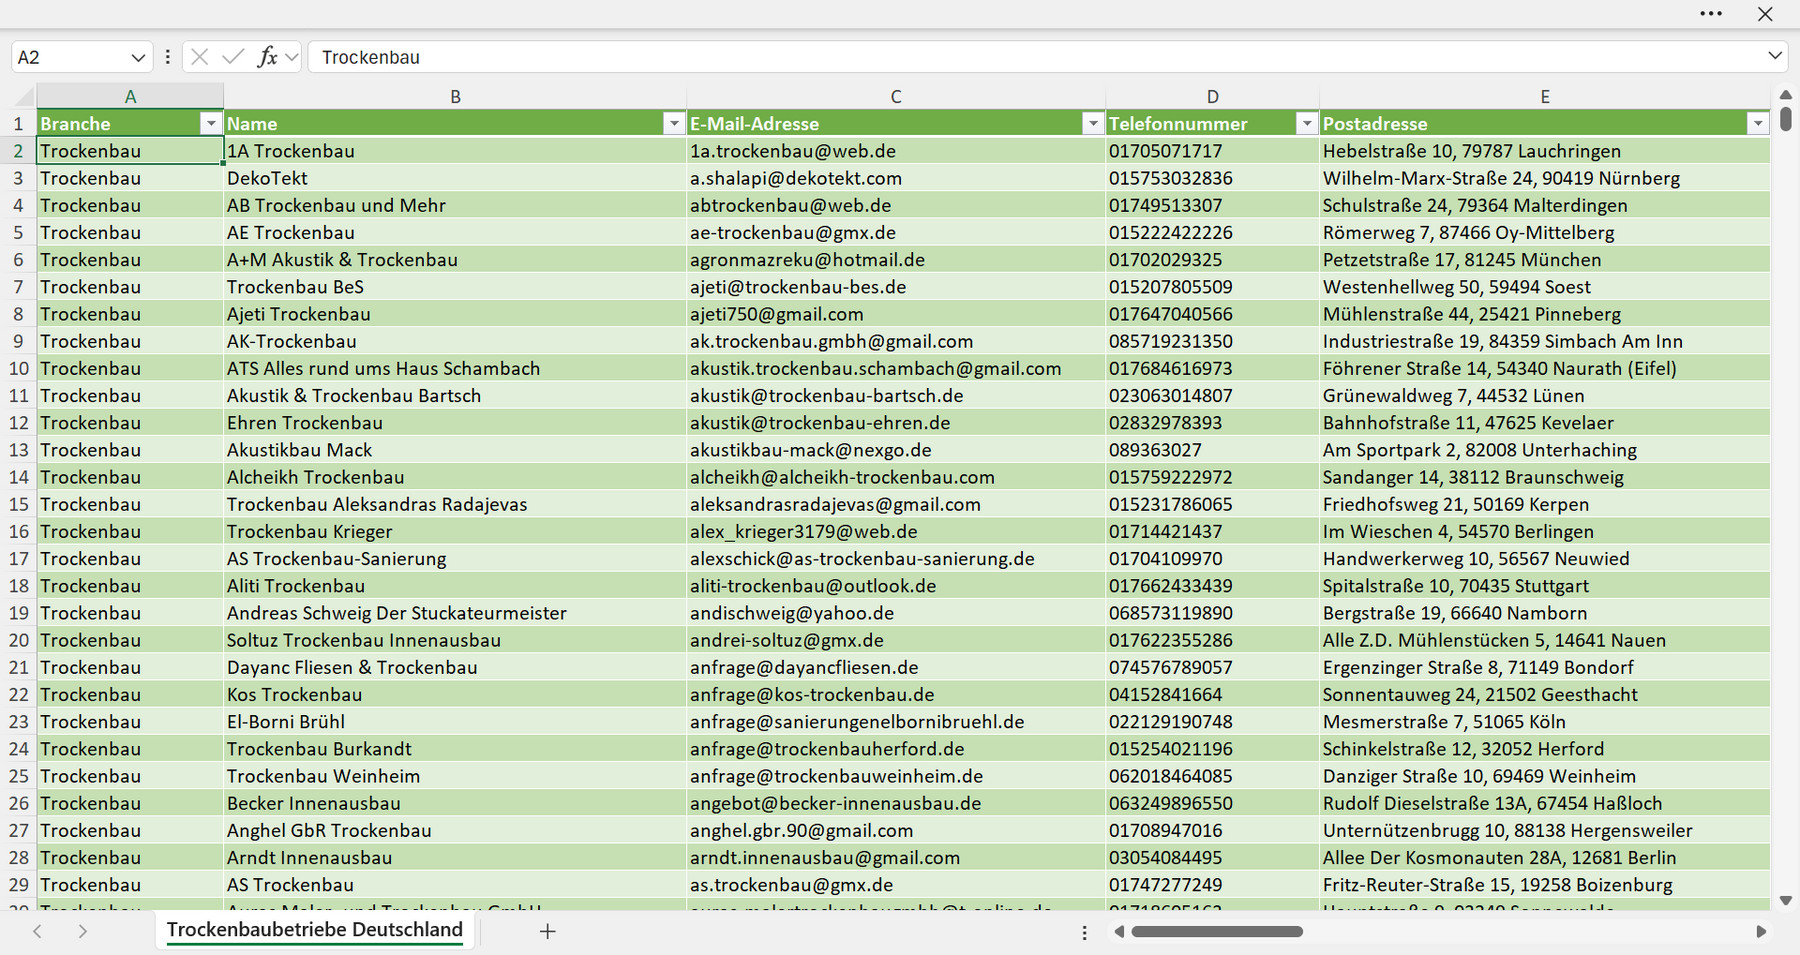Select address Spitalstraße 10, 70435 Stuttgart
The height and width of the screenshot is (955, 1800).
coord(1545,585)
